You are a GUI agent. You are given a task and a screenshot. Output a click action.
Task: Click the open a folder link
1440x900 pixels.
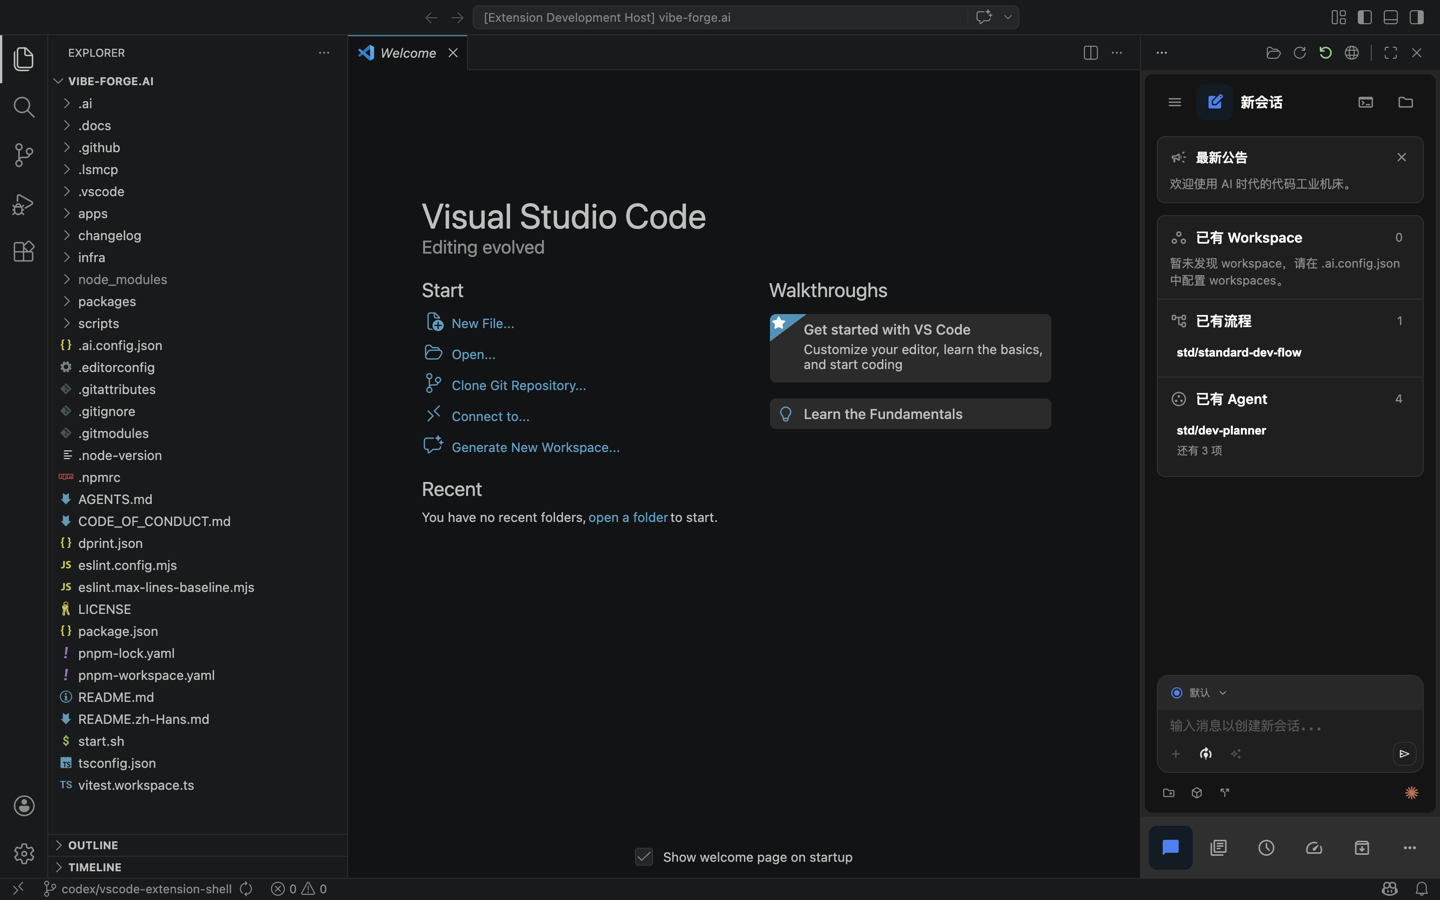[628, 518]
